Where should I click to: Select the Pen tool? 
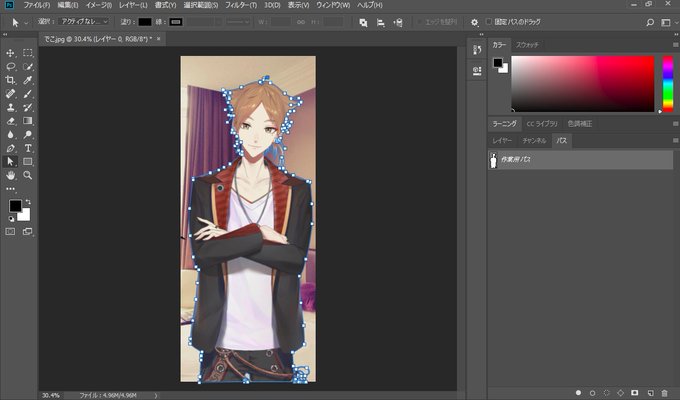[x=10, y=148]
